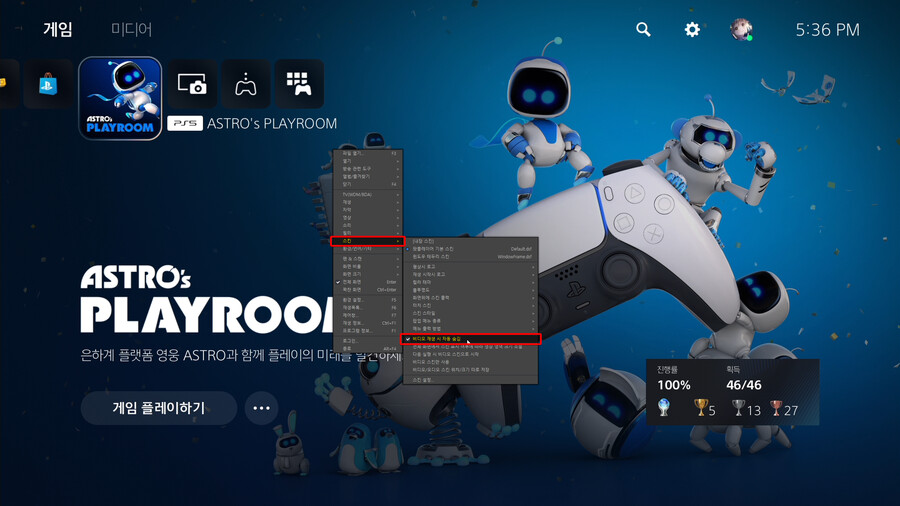The width and height of the screenshot is (900, 506).
Task: Expand the 팝업 메뉴 종류 submenu
Action: [x=470, y=321]
